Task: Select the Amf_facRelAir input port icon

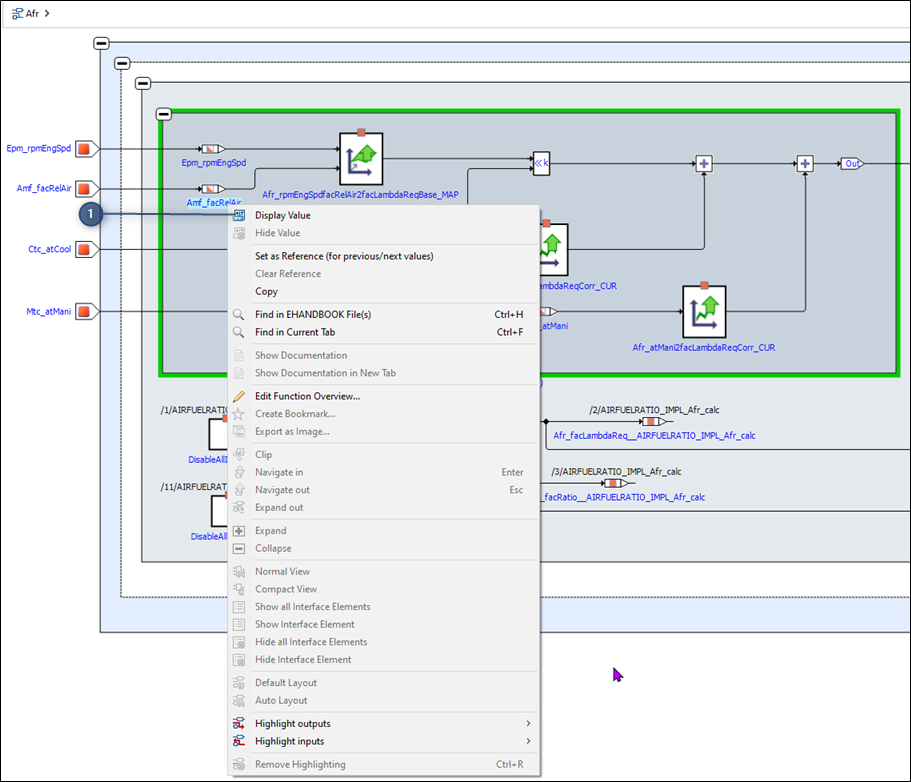Action: click(85, 188)
